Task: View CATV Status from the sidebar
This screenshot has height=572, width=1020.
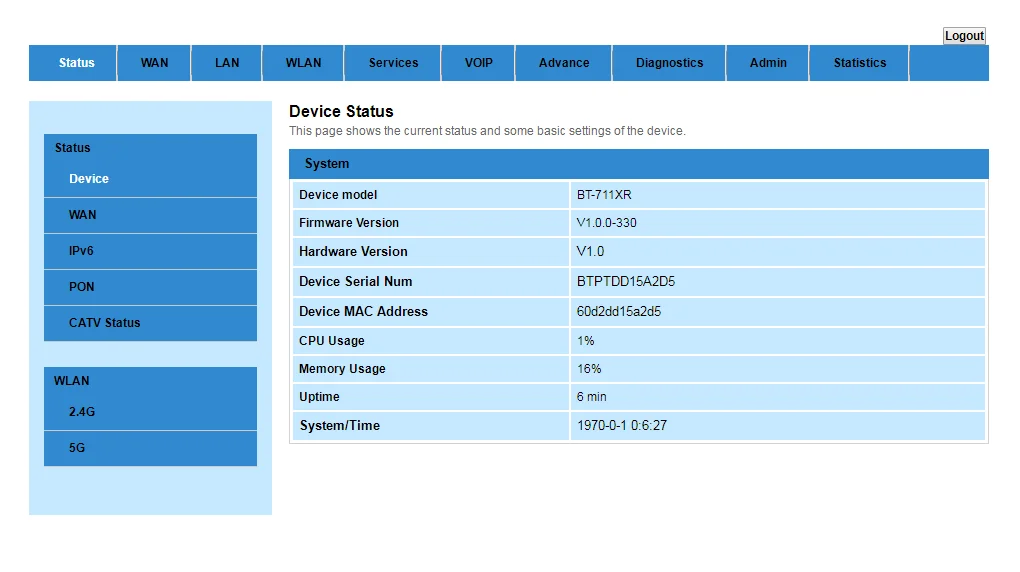Action: (x=105, y=323)
